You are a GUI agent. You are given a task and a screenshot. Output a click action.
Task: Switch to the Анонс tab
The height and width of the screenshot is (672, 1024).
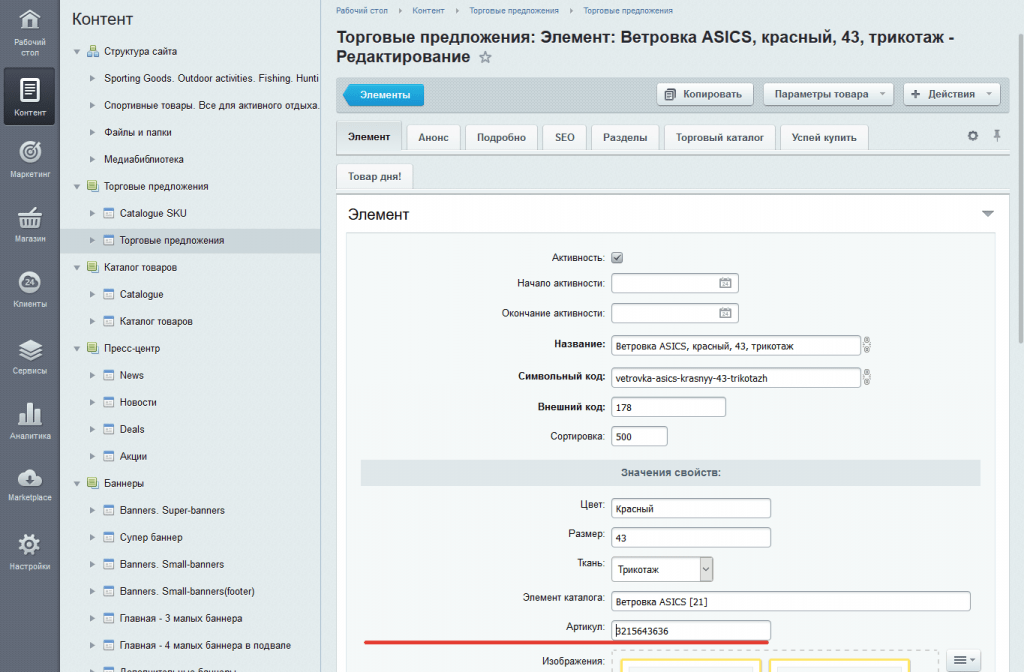click(434, 137)
